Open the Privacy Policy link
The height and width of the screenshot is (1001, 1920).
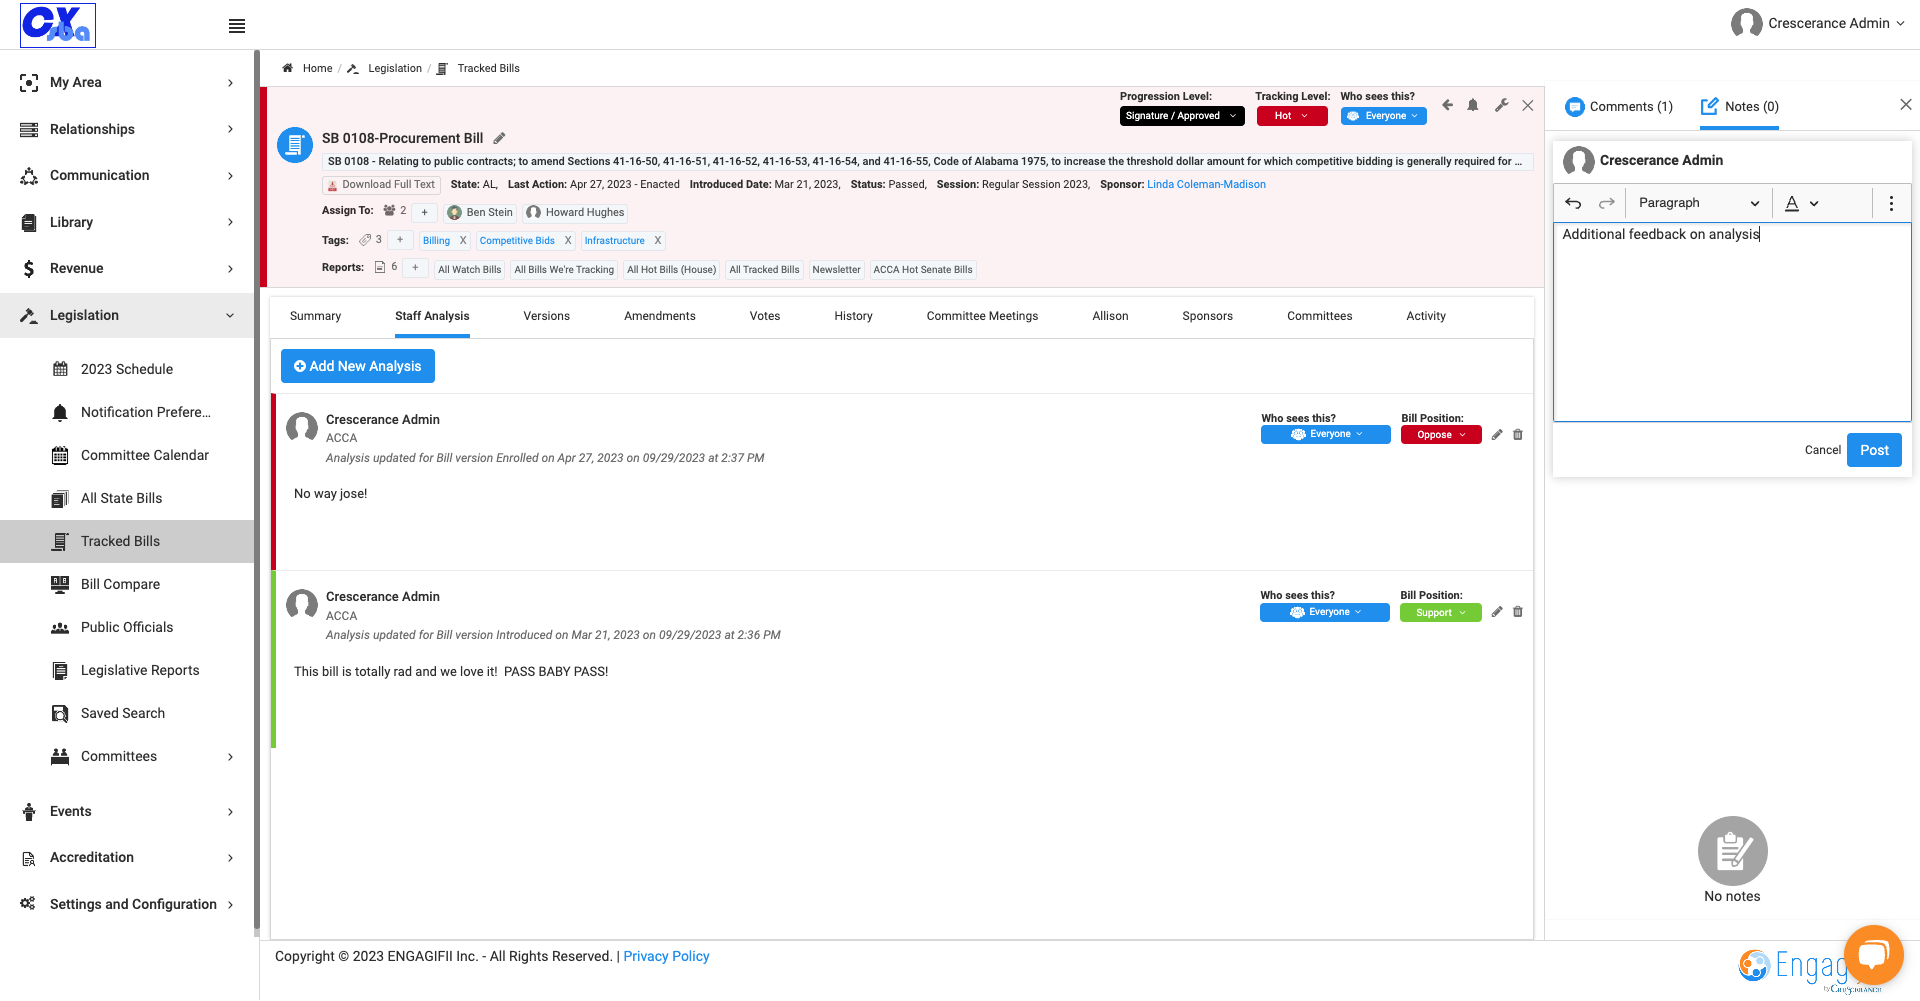point(666,956)
